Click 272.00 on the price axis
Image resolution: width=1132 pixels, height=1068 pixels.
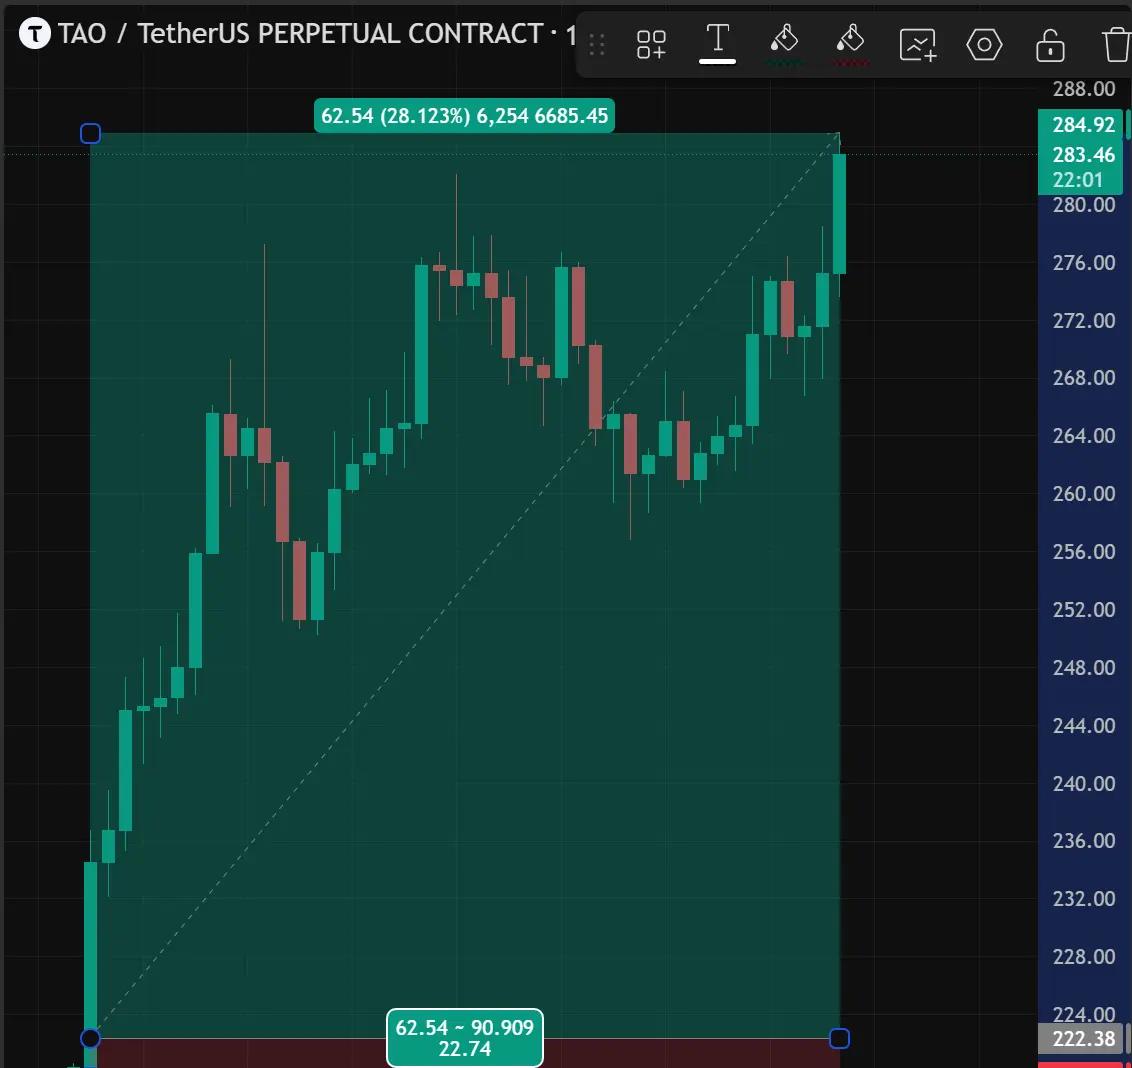coord(1084,320)
